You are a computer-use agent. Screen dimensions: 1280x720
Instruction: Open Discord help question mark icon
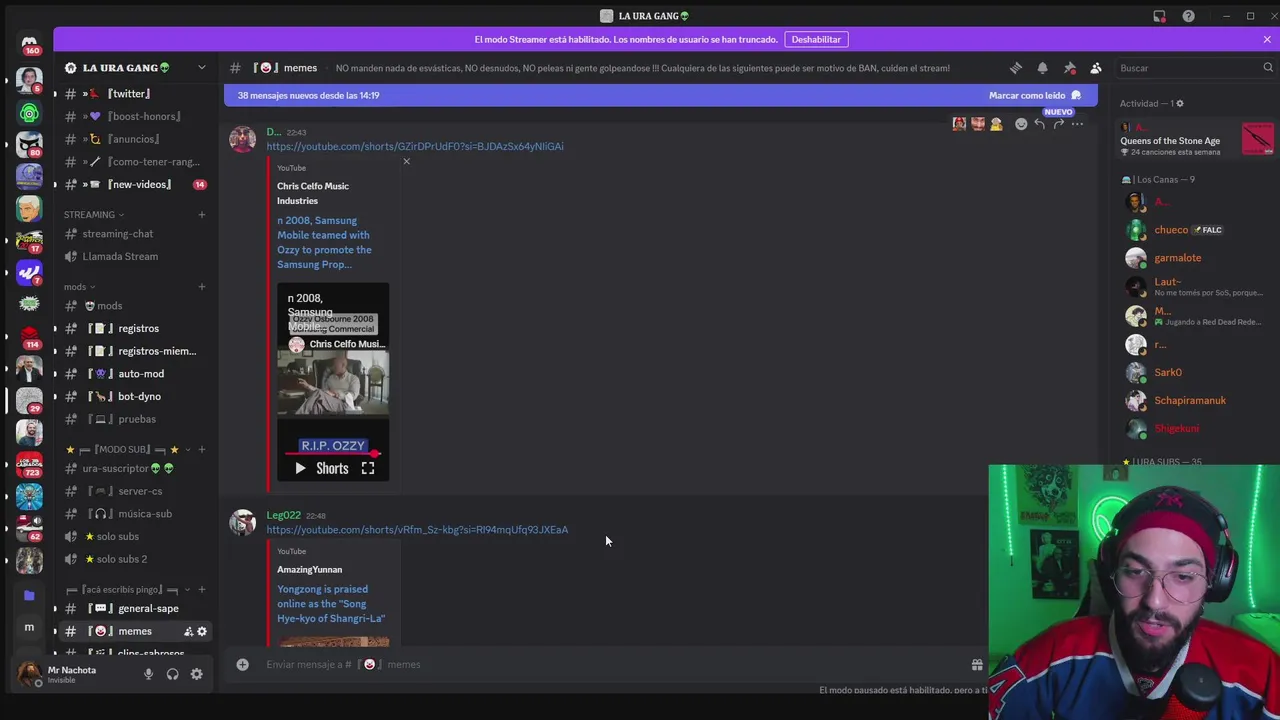pos(1188,16)
